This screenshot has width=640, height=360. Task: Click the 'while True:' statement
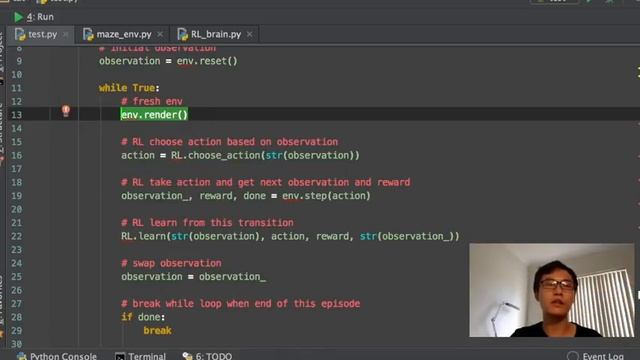click(129, 88)
